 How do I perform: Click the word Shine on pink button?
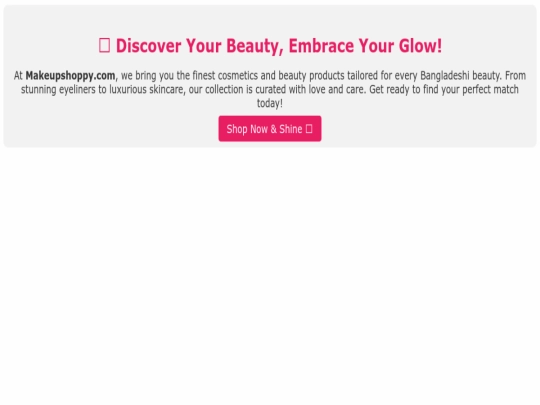(290, 129)
